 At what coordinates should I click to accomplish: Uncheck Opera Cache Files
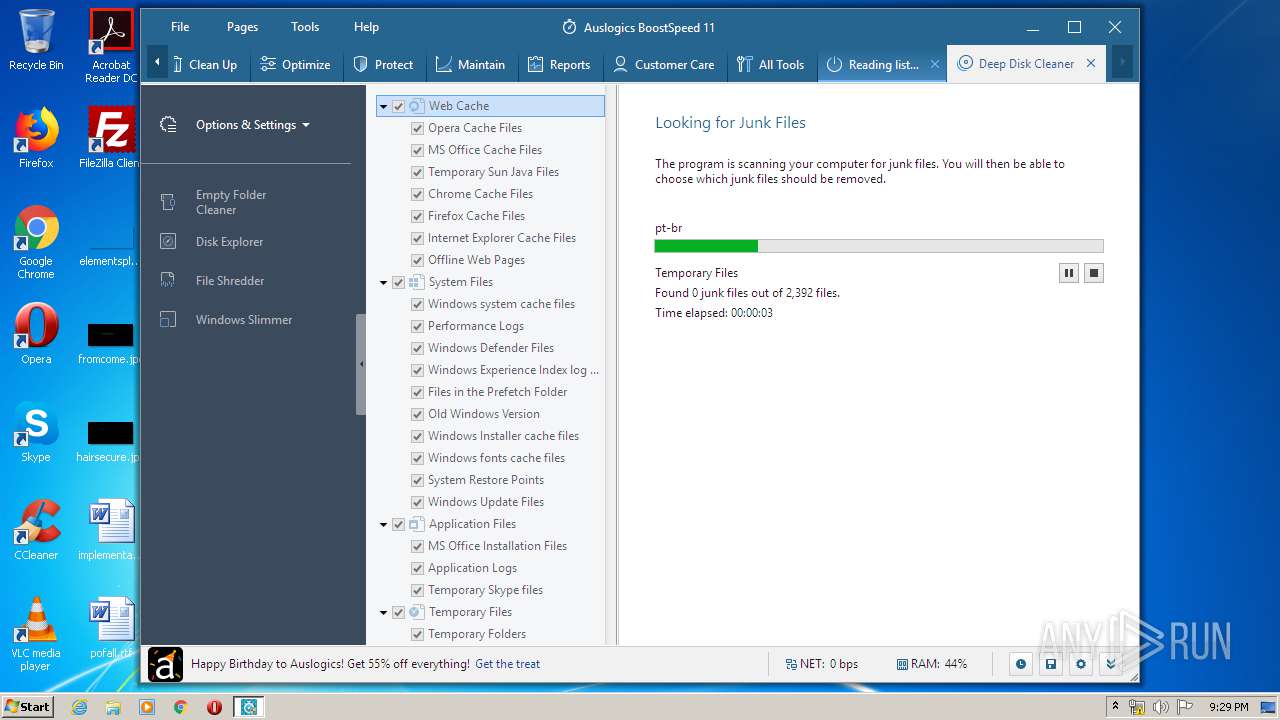click(x=418, y=128)
